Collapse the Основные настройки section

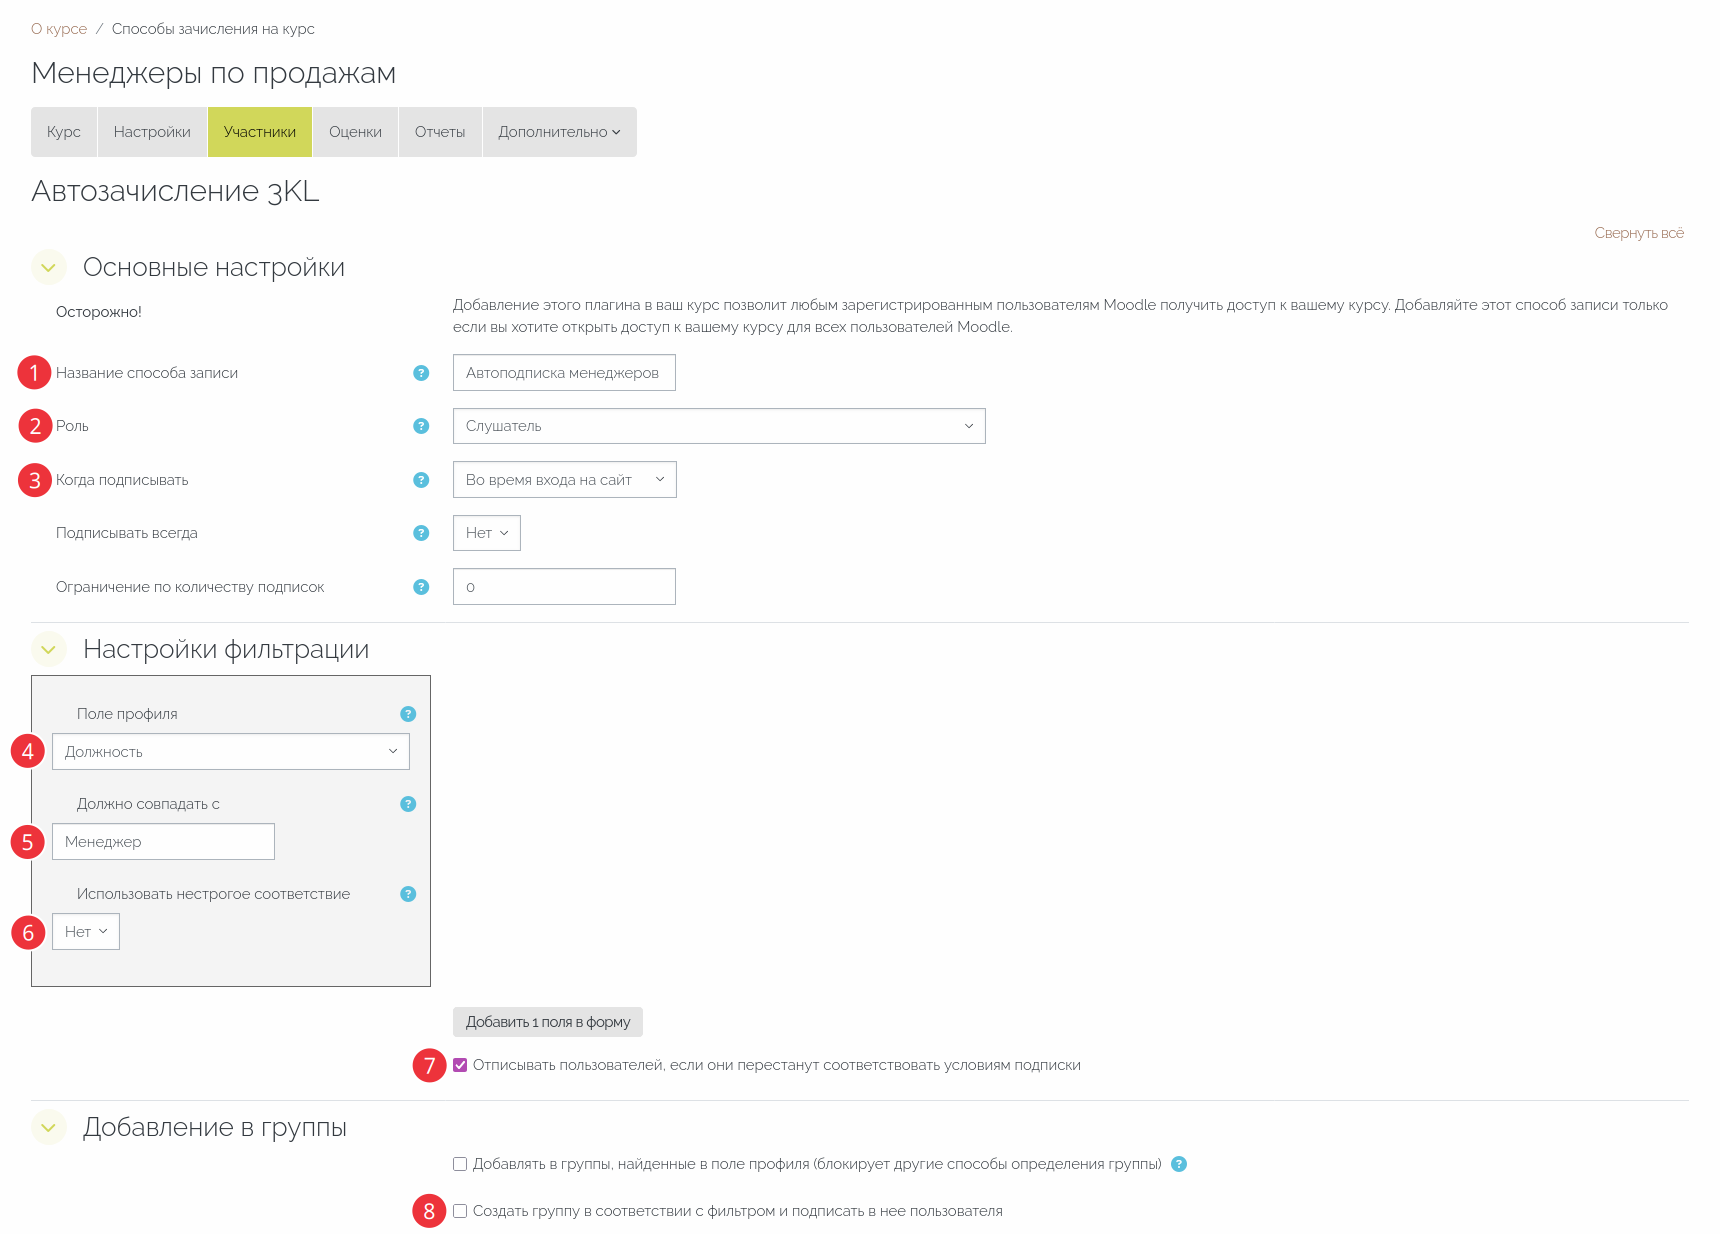coord(48,267)
